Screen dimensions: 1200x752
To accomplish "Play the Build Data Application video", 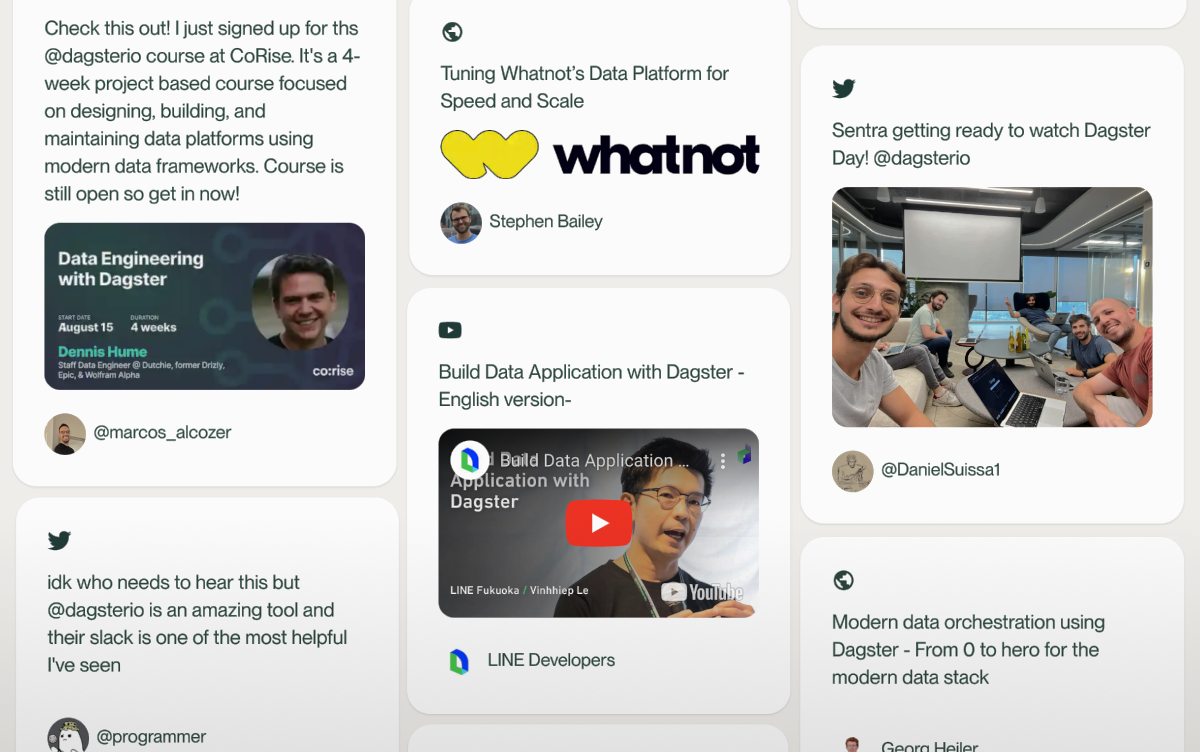I will click(598, 523).
